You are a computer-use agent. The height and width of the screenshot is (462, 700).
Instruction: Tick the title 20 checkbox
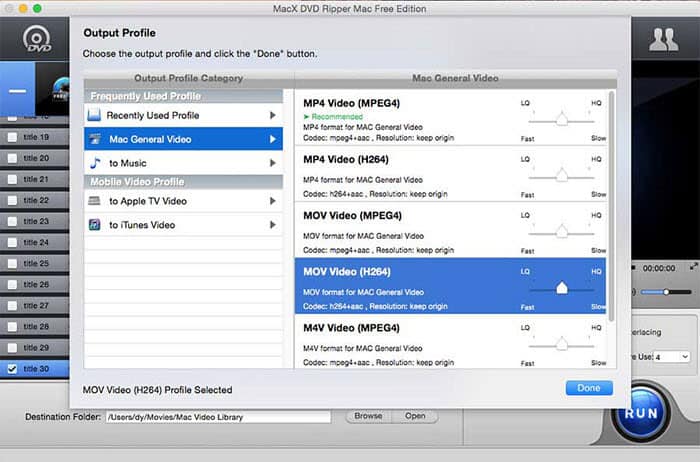pos(12,158)
